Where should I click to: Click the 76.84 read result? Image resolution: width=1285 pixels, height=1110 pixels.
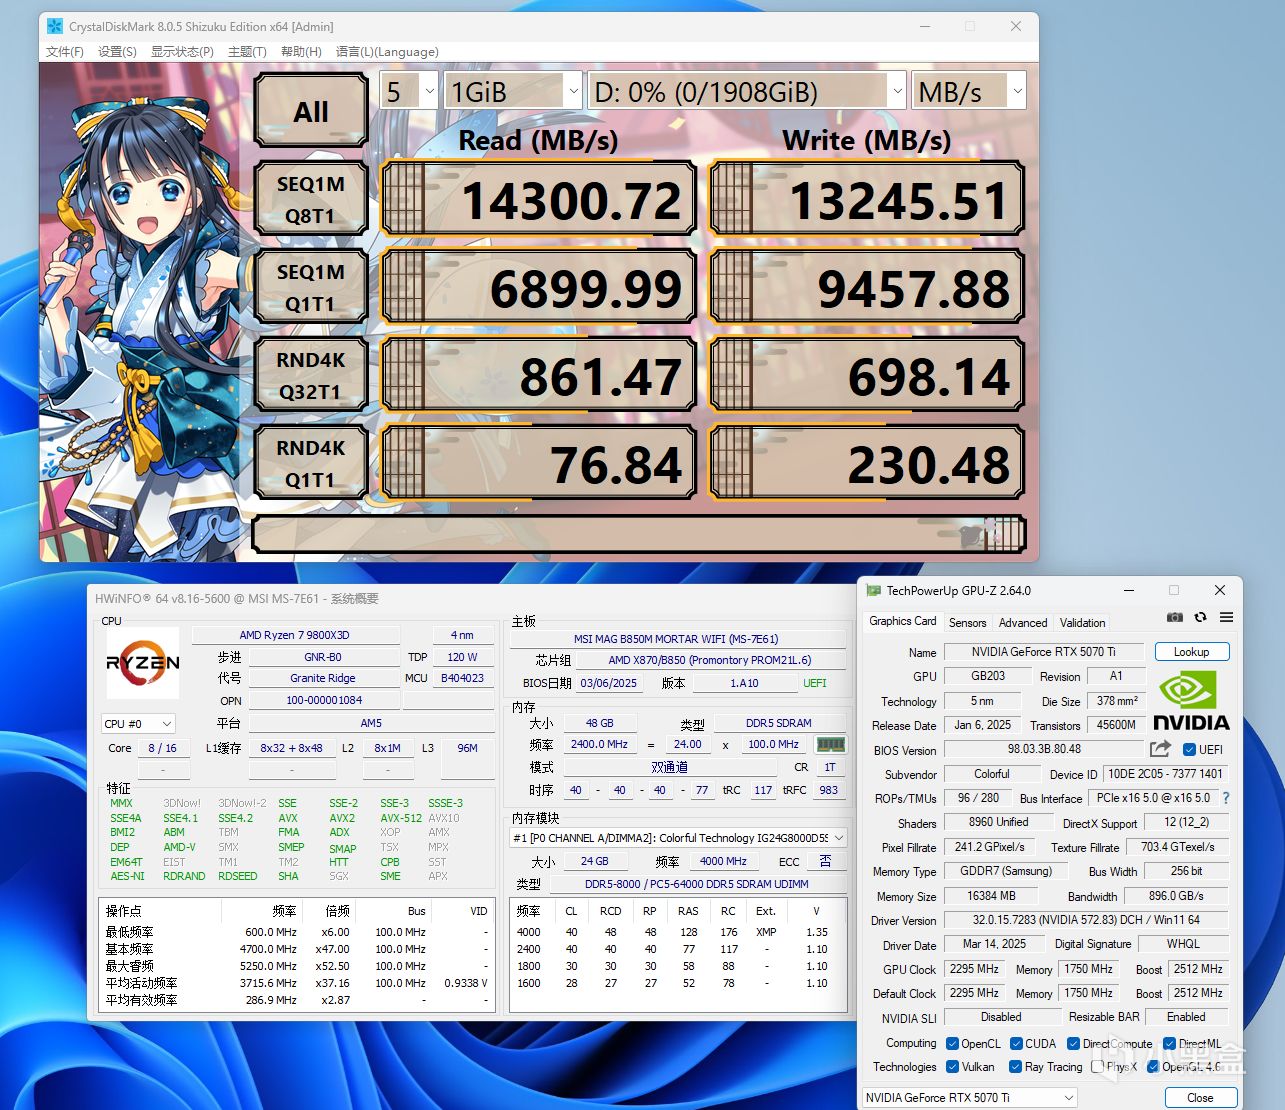[x=538, y=464]
